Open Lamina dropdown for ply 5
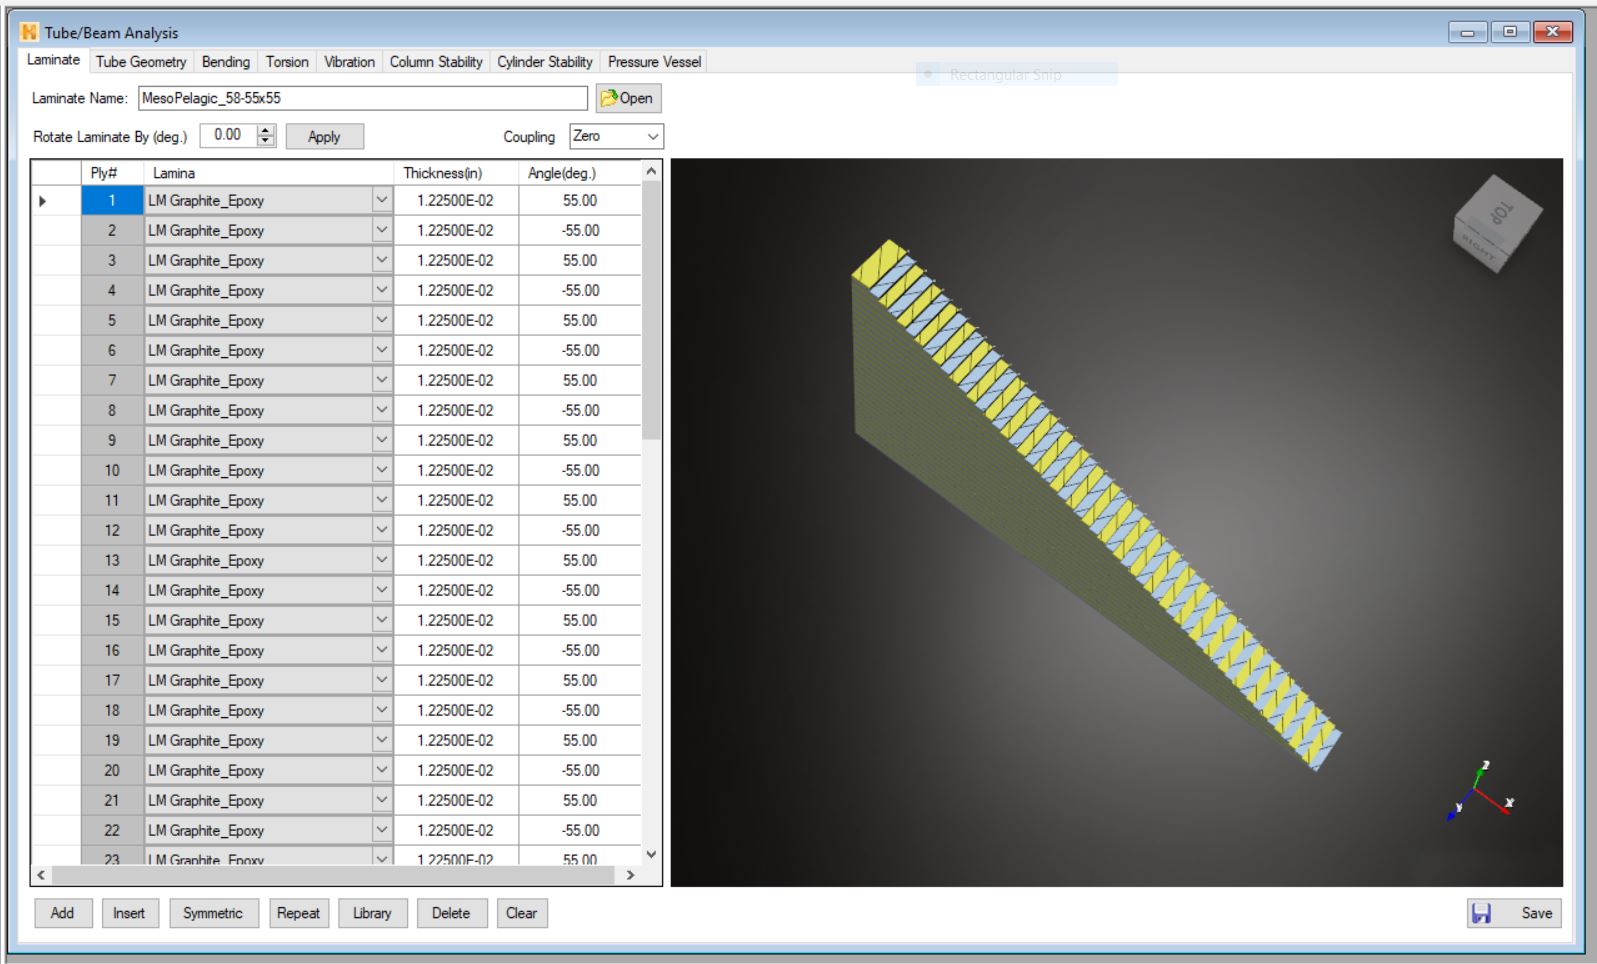Viewport: 1597px width, 964px height. [x=382, y=321]
